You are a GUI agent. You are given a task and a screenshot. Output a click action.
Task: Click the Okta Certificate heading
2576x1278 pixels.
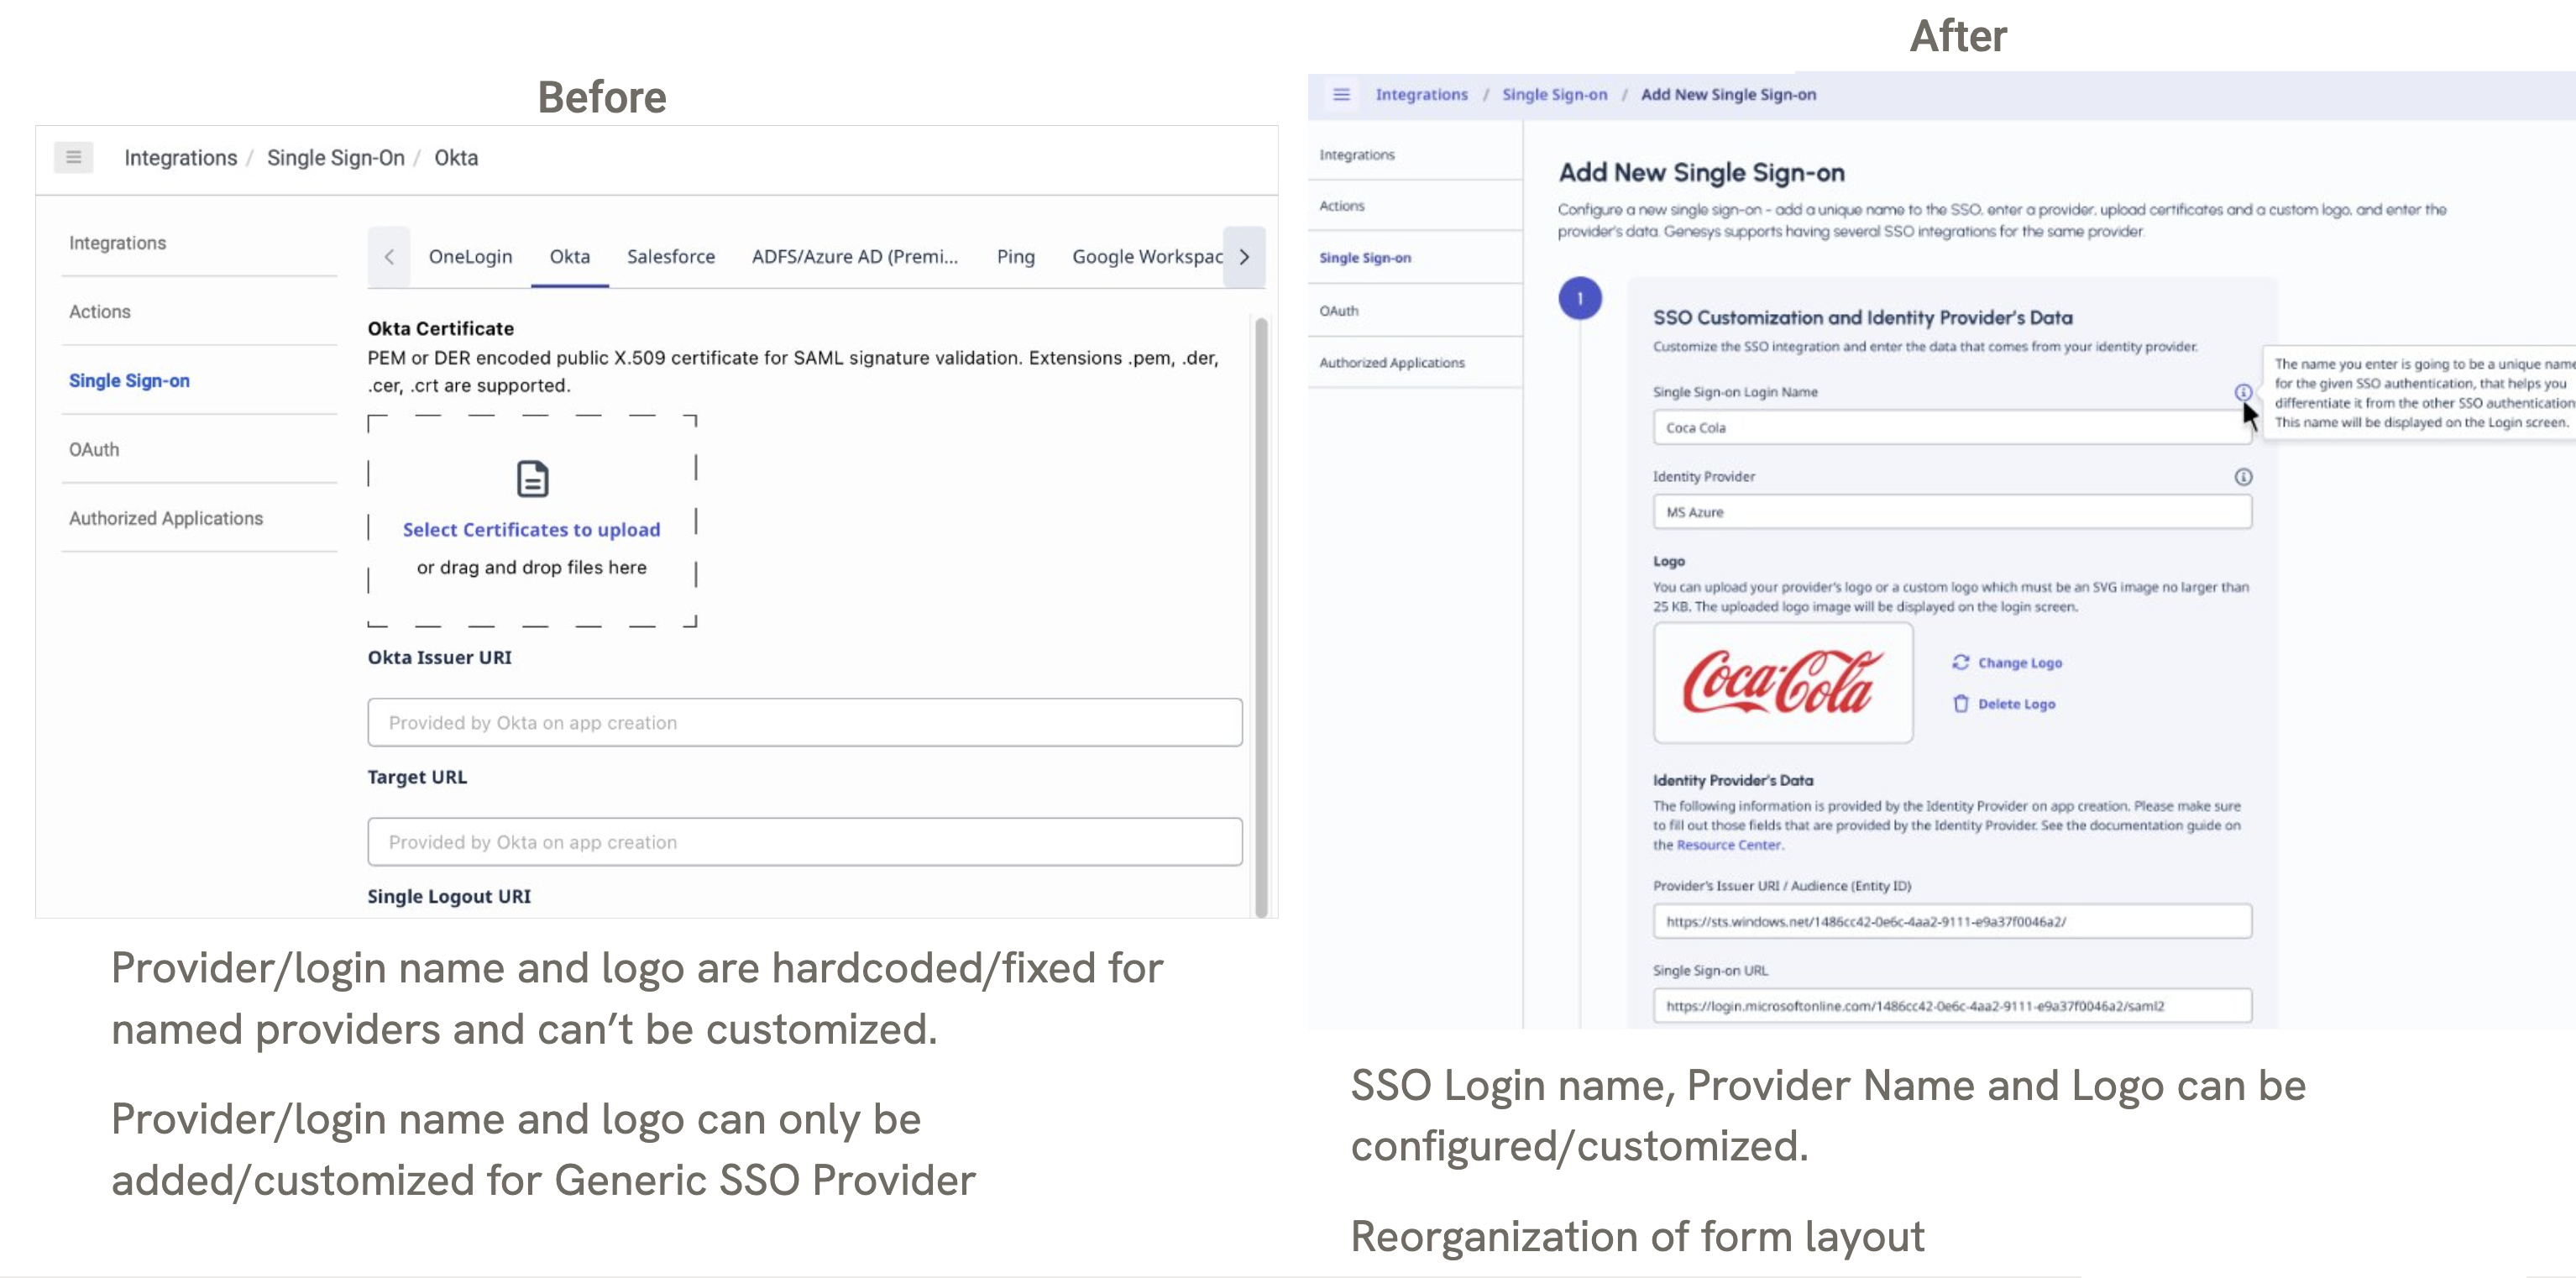click(440, 328)
